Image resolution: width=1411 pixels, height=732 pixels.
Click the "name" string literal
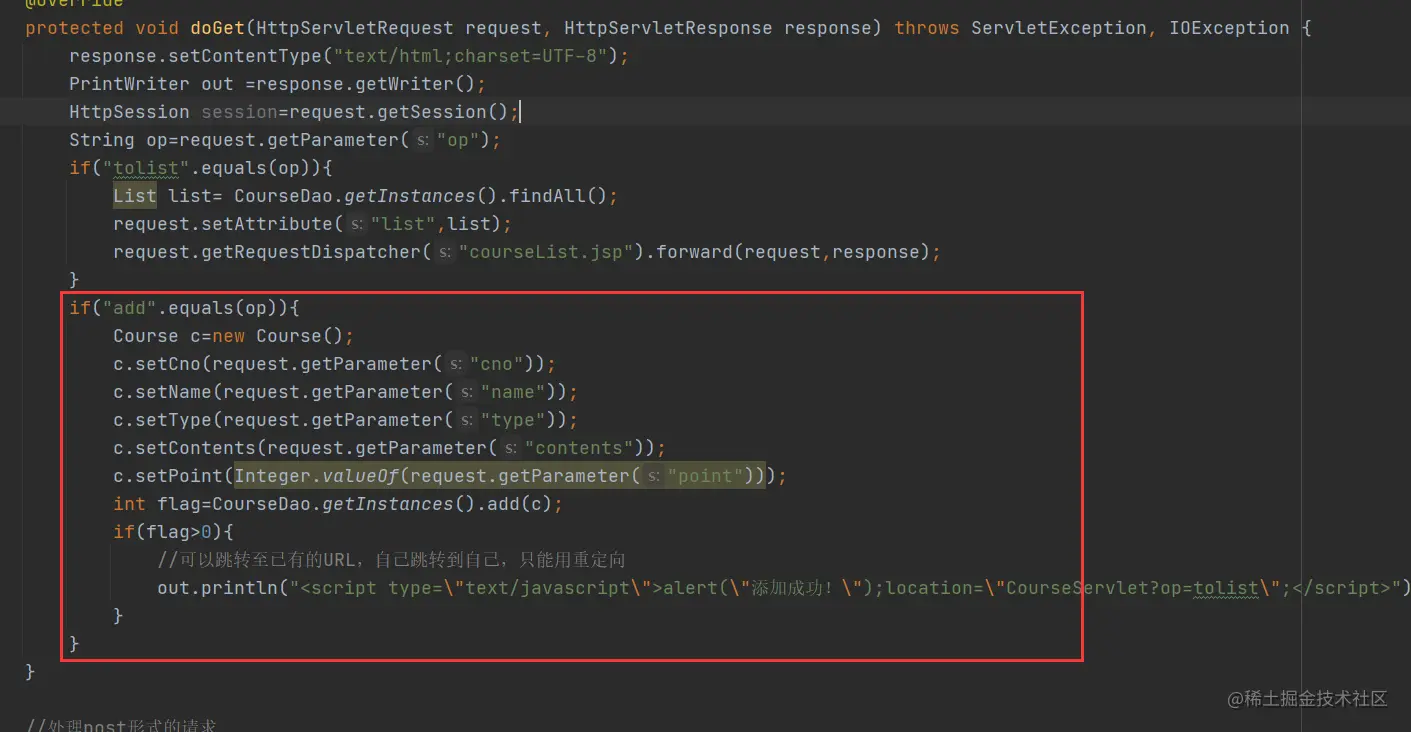point(514,392)
